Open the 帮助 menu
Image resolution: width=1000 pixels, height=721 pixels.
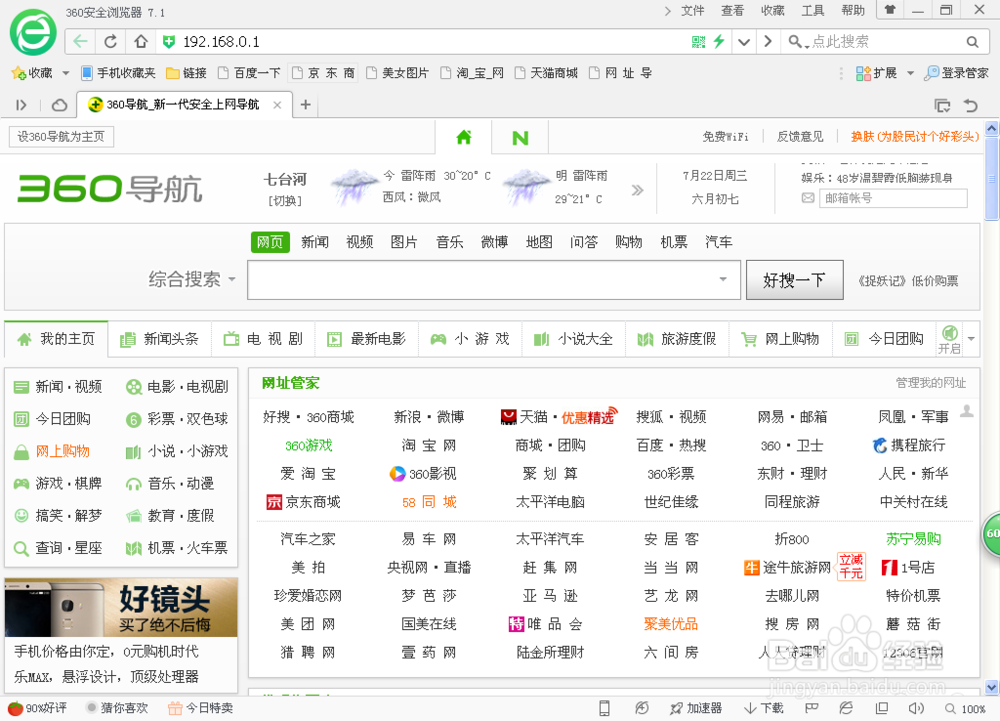click(853, 10)
